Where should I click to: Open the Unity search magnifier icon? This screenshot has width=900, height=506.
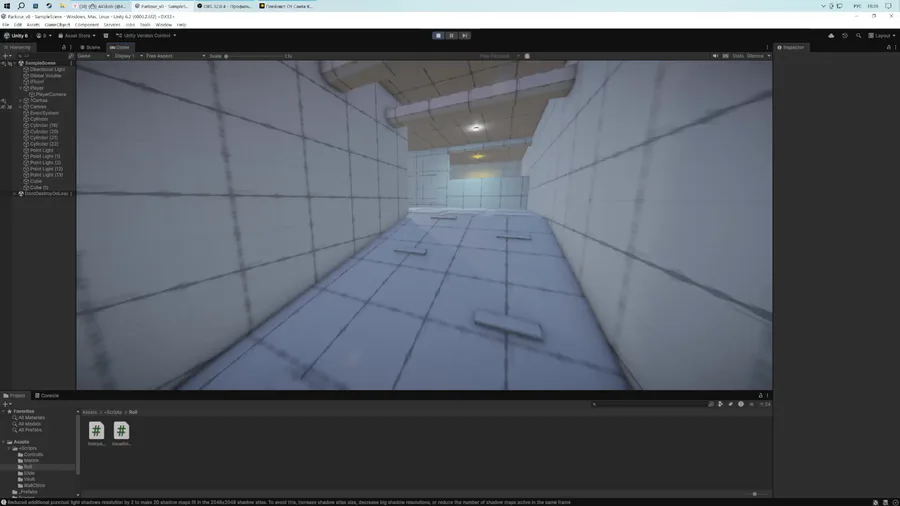[859, 36]
